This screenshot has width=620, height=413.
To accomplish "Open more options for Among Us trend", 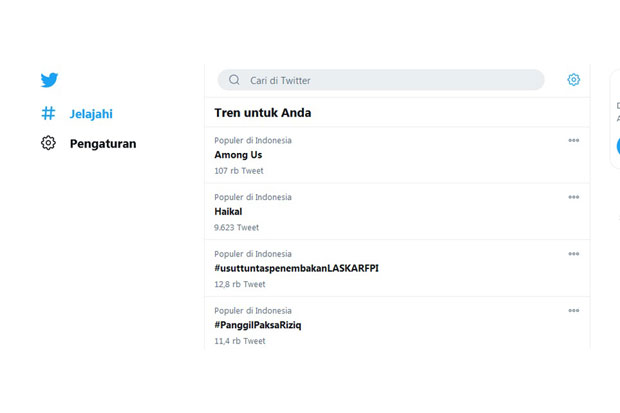I will [573, 140].
